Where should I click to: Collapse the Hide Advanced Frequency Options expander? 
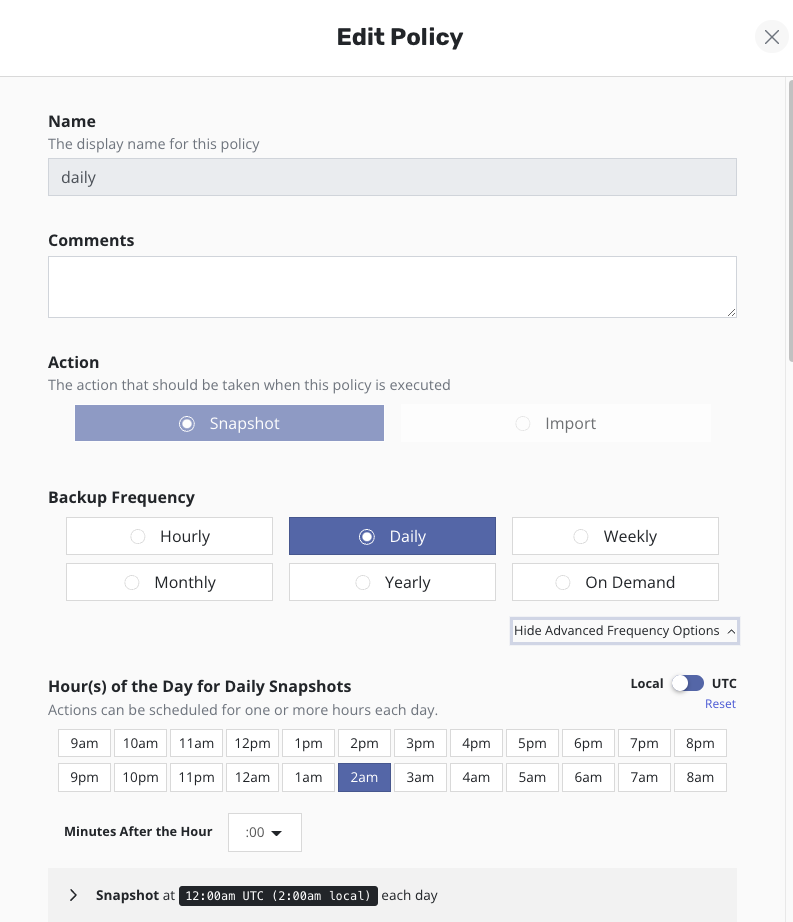tap(624, 631)
